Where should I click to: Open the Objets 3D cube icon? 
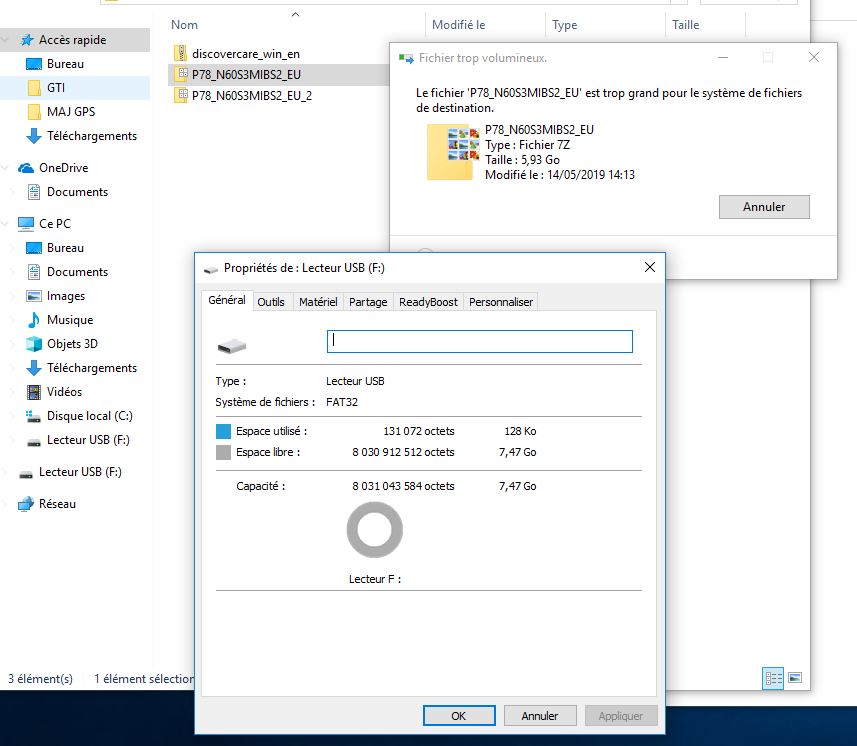(x=34, y=344)
